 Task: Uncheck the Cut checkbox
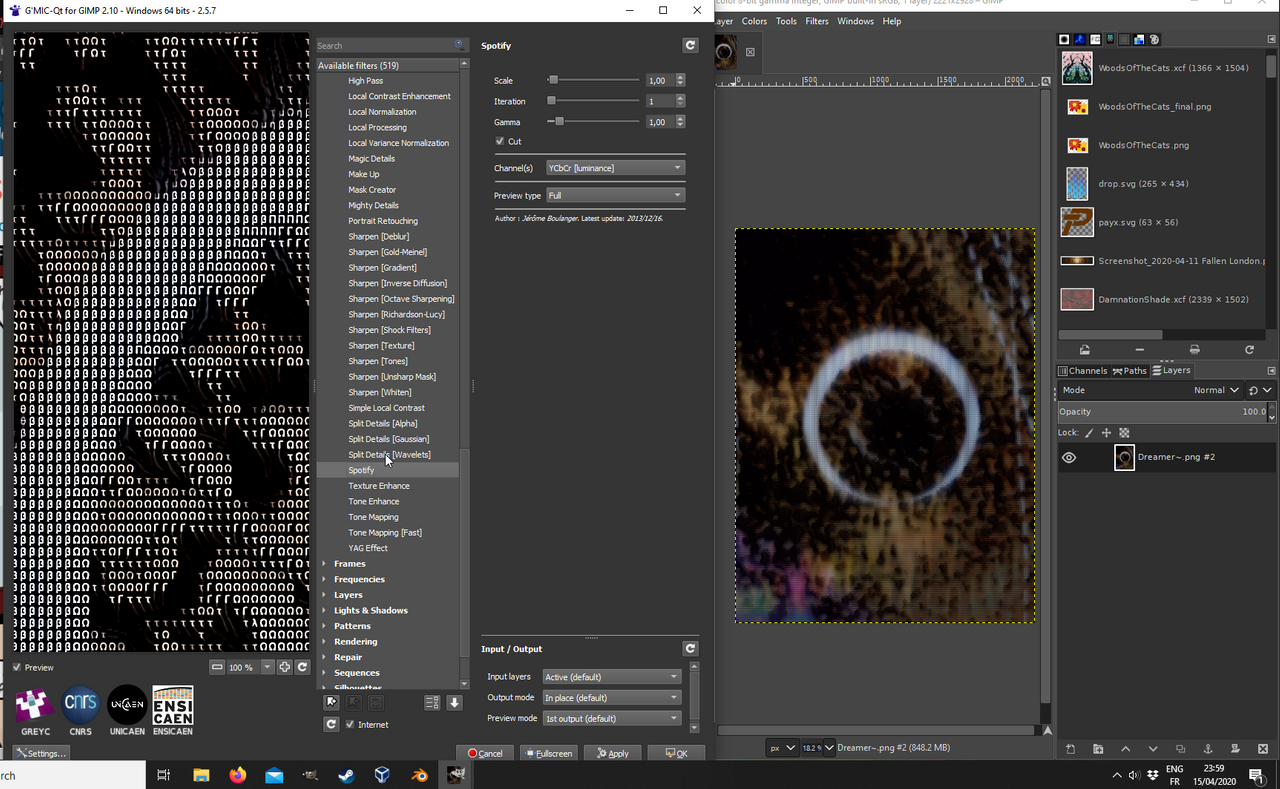tap(500, 141)
